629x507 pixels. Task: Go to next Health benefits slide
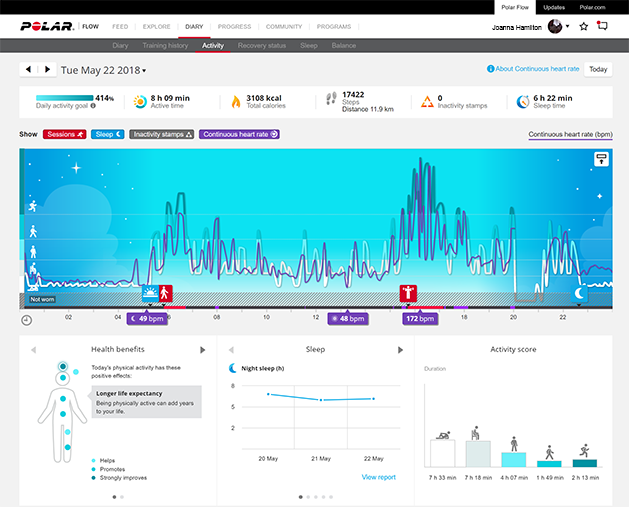pos(203,349)
